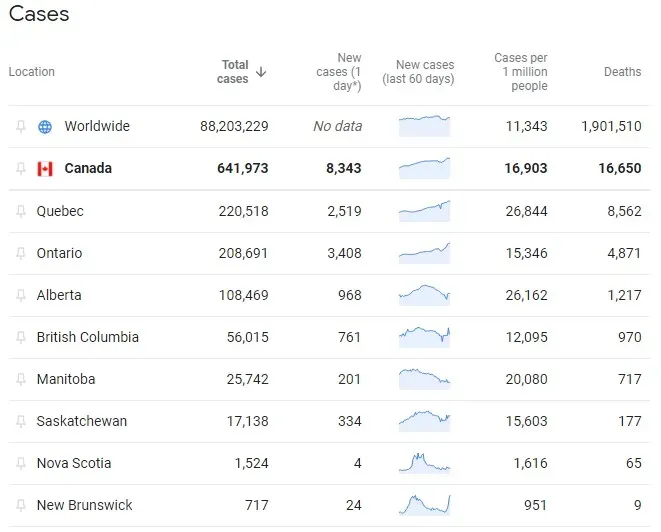
Task: Click the pin icon beside Ontario
Action: [x=20, y=253]
